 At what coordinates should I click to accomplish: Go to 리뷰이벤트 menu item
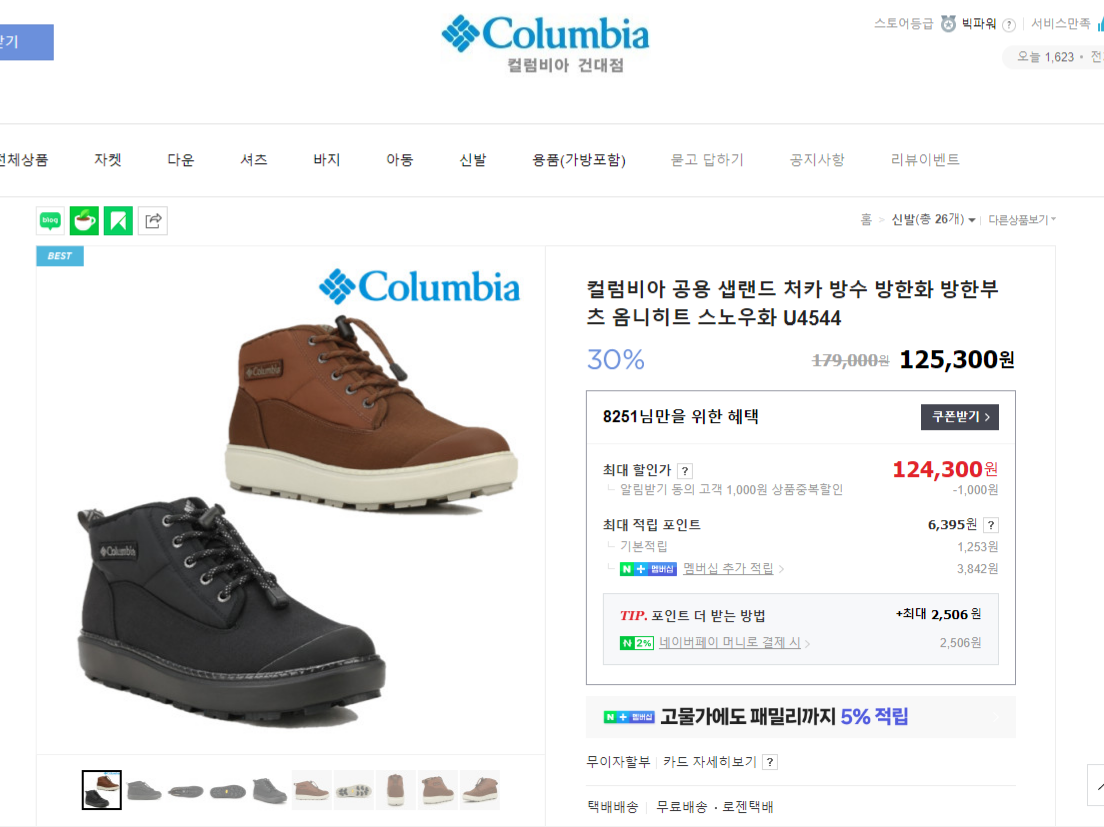[x=924, y=160]
